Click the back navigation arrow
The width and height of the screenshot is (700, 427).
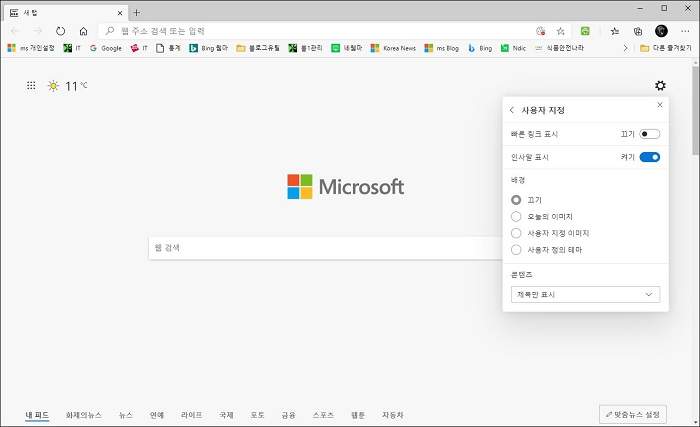pos(15,31)
